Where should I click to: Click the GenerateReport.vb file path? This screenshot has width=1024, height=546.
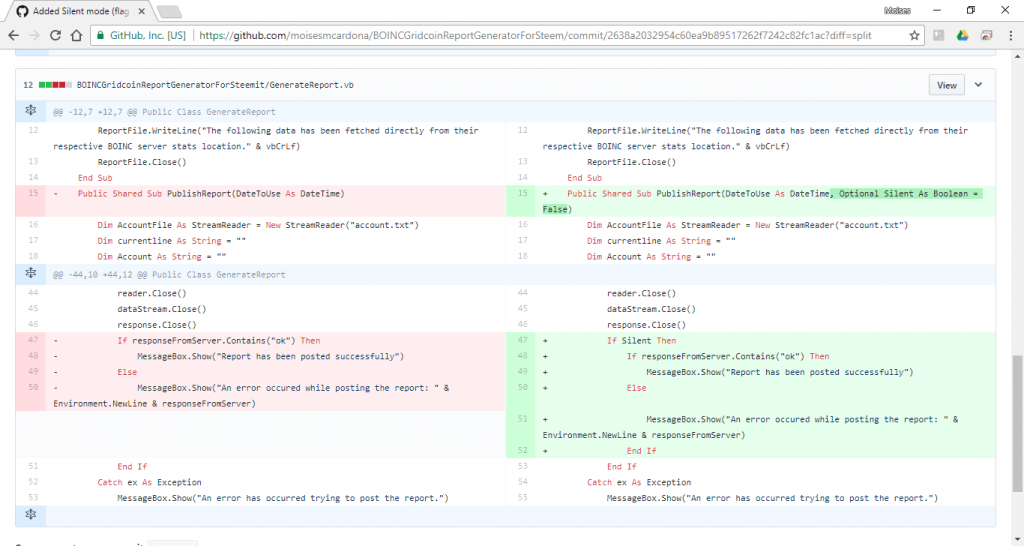(x=215, y=85)
